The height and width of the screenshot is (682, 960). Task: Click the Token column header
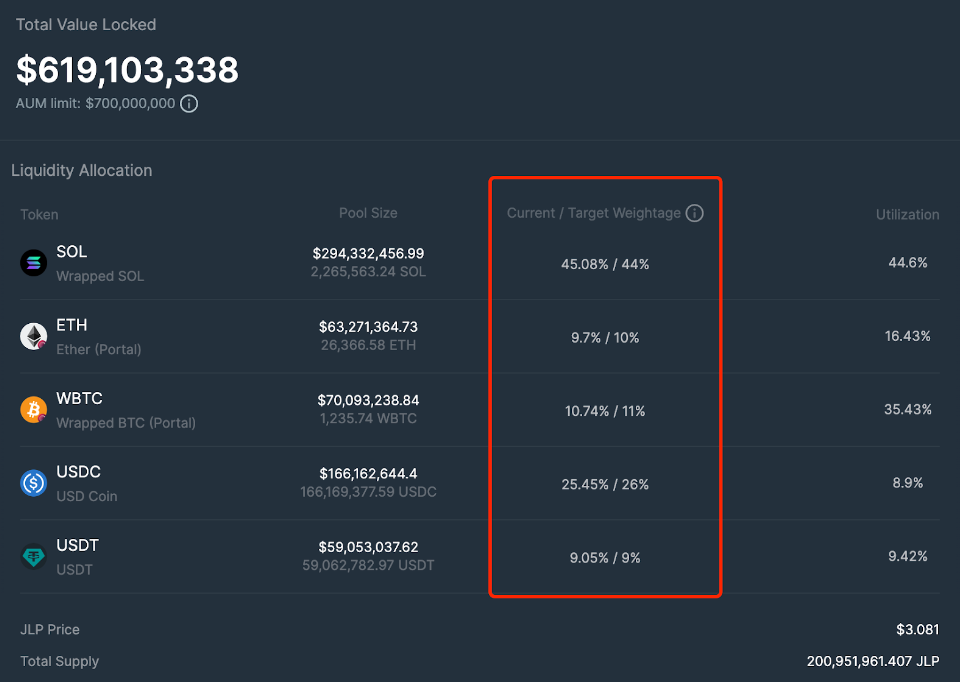[x=39, y=214]
